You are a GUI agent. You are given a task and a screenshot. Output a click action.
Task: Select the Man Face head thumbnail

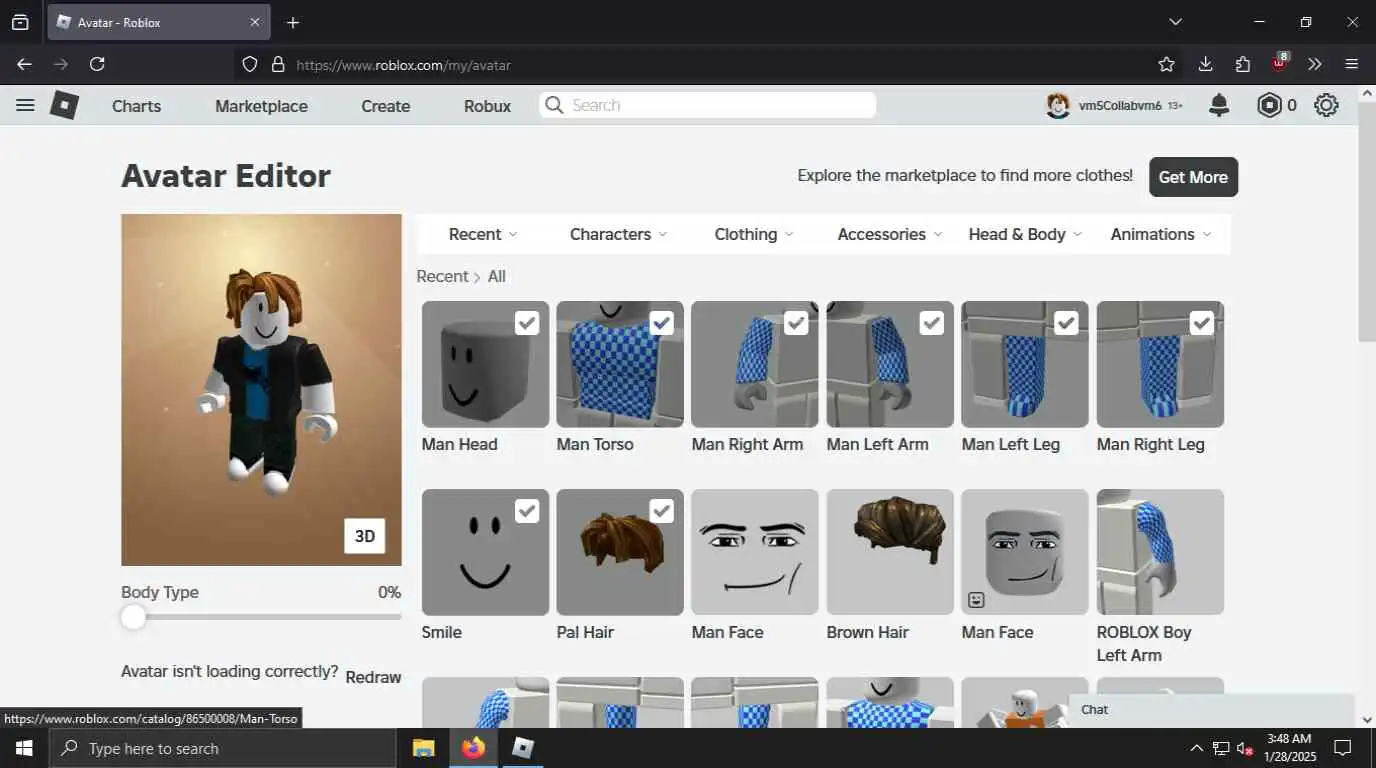pyautogui.click(x=1025, y=552)
